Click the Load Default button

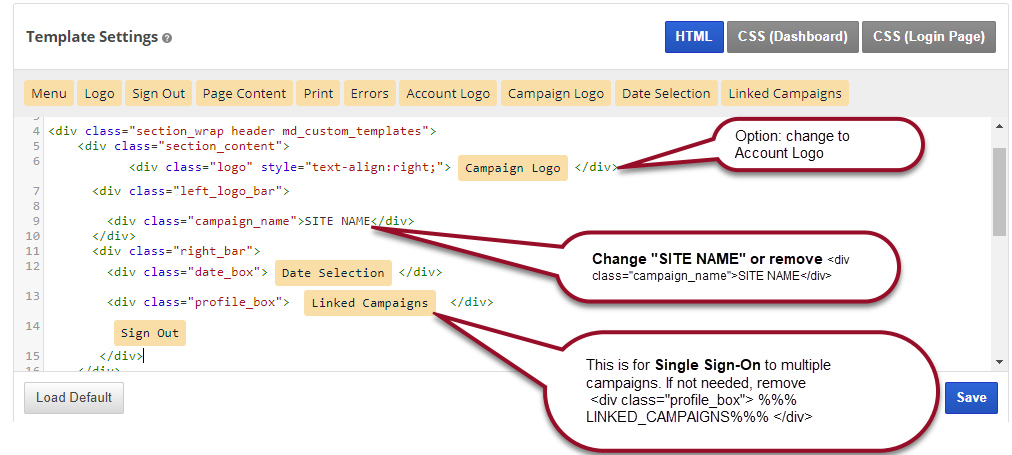point(74,397)
